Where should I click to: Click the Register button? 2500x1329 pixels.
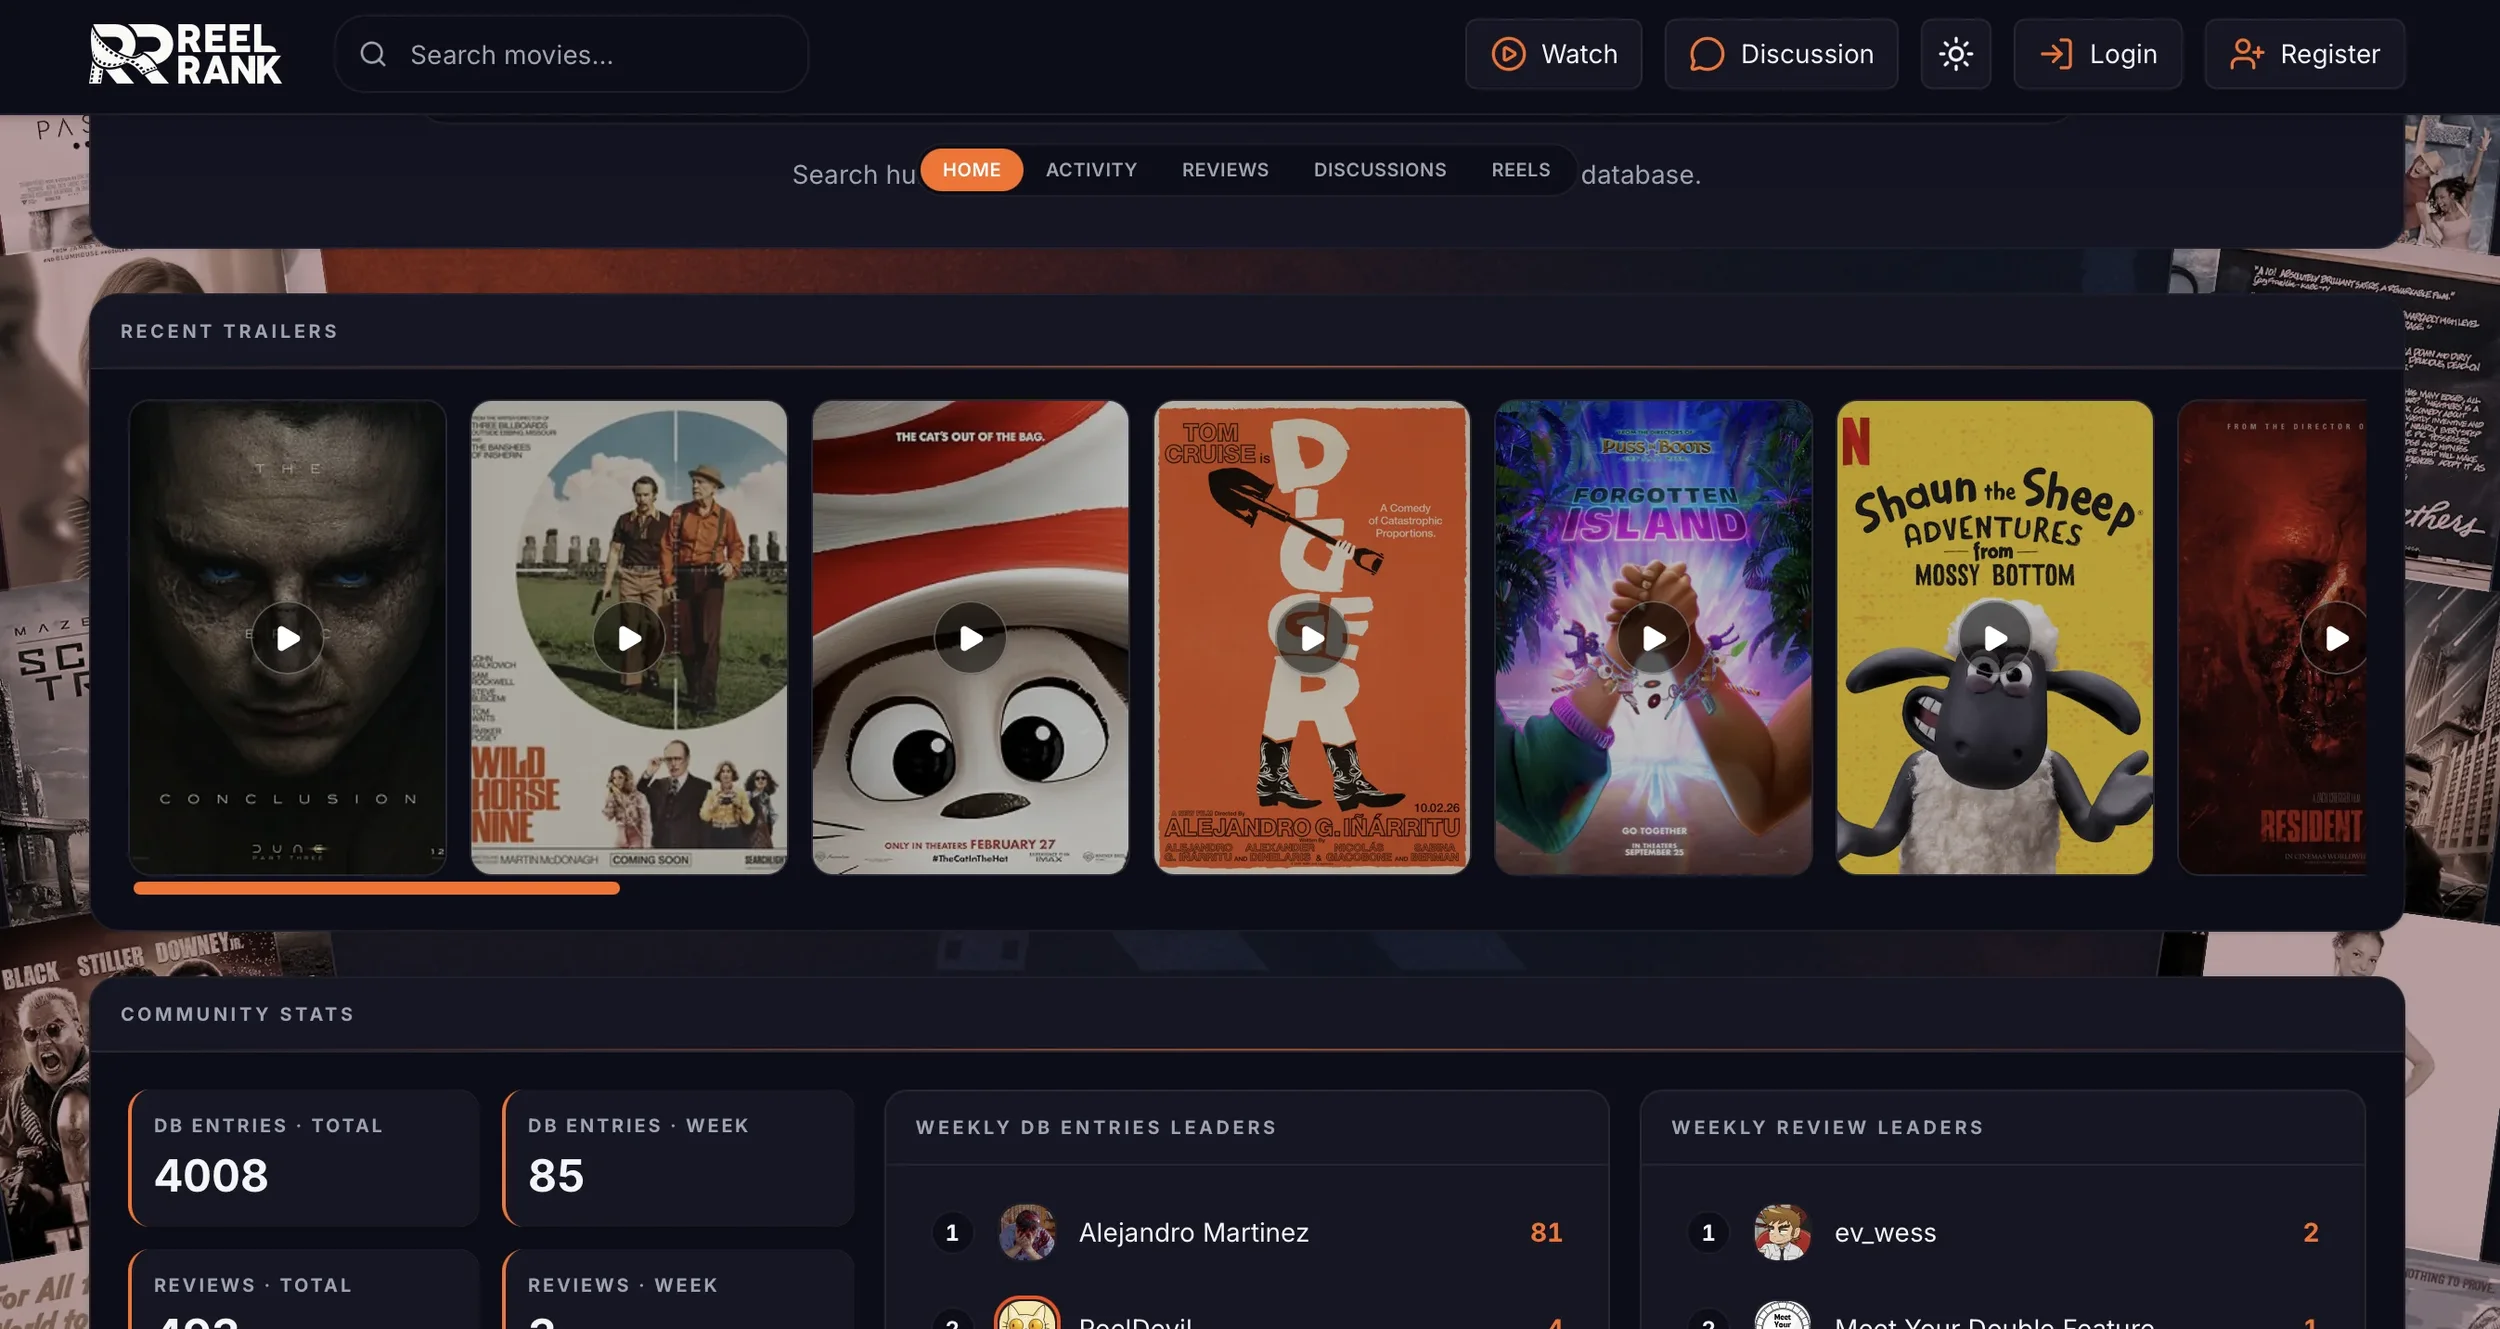tap(2304, 54)
